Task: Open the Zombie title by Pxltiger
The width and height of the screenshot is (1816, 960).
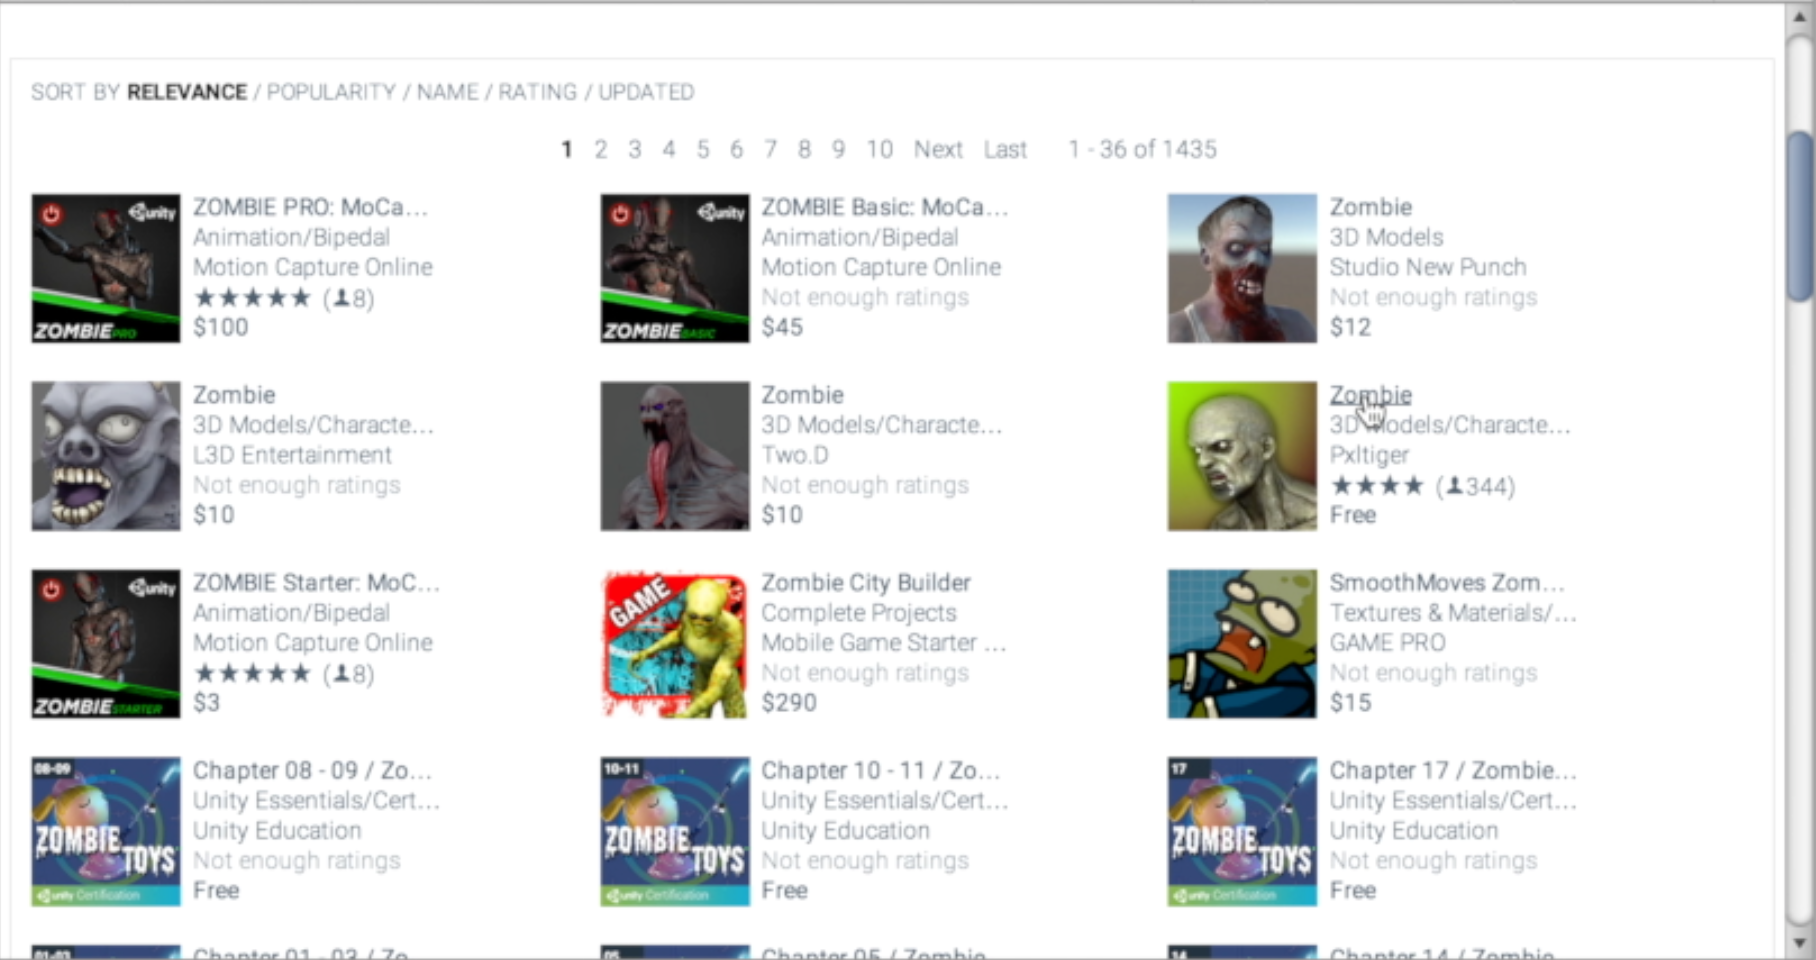Action: (1371, 395)
